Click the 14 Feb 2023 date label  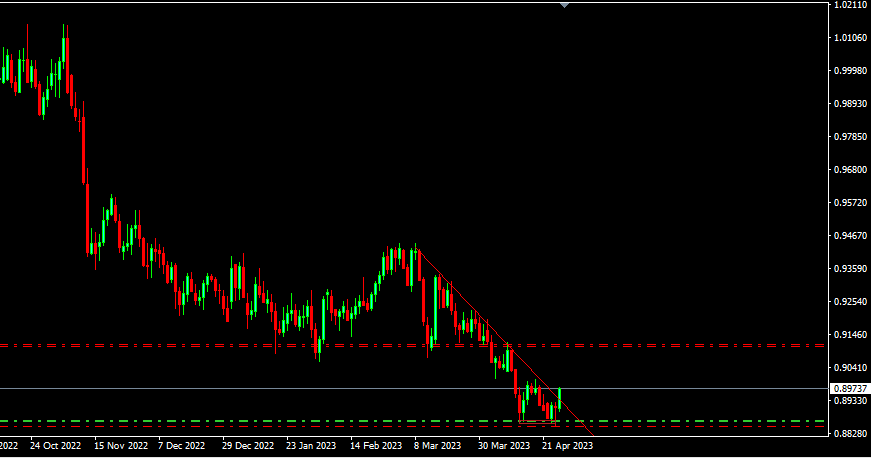[x=376, y=446]
